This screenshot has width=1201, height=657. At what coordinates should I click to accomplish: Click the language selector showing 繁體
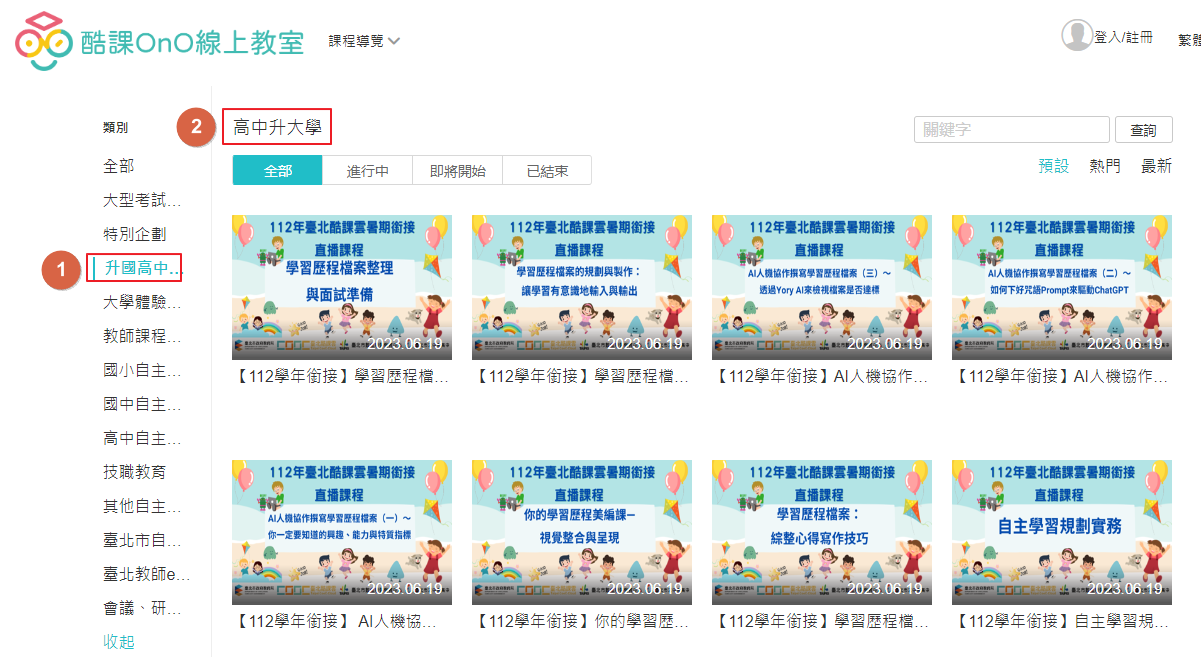1189,40
